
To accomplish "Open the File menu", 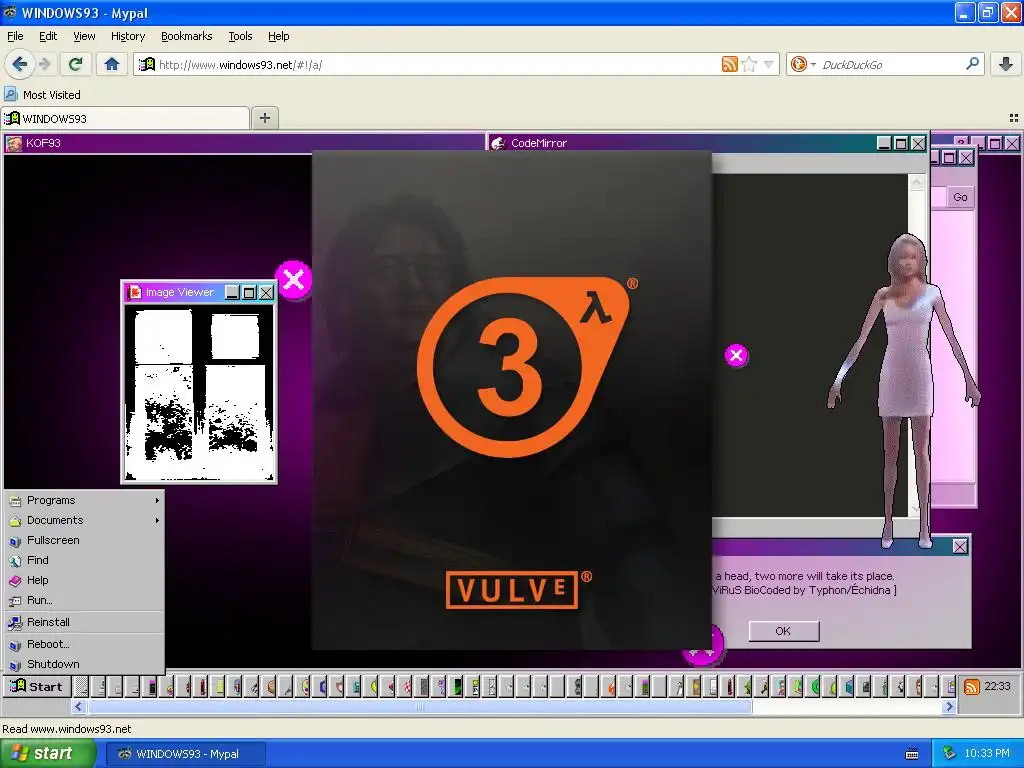I will (15, 36).
